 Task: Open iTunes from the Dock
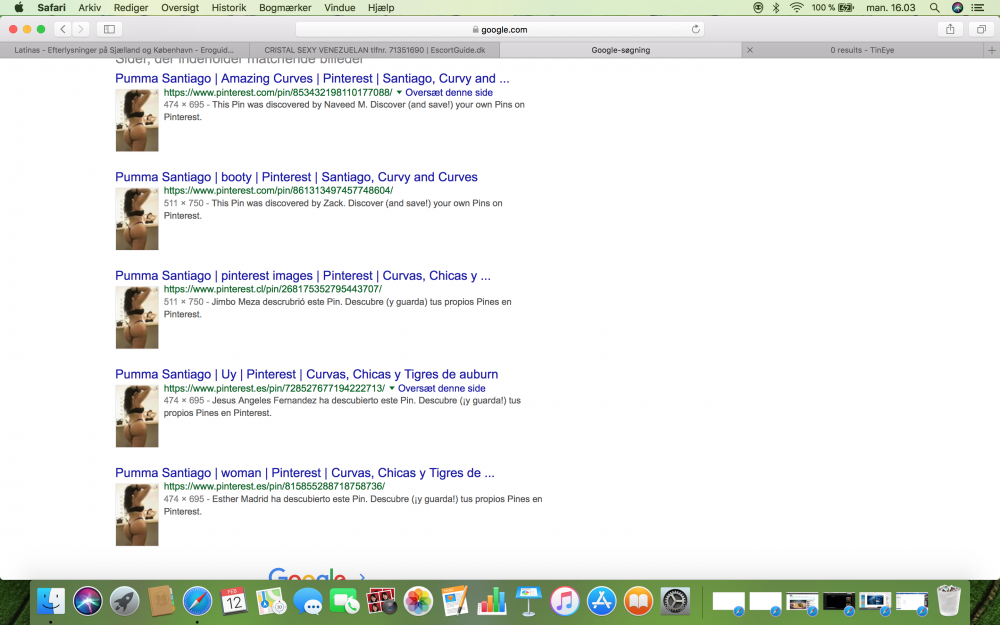(x=565, y=601)
